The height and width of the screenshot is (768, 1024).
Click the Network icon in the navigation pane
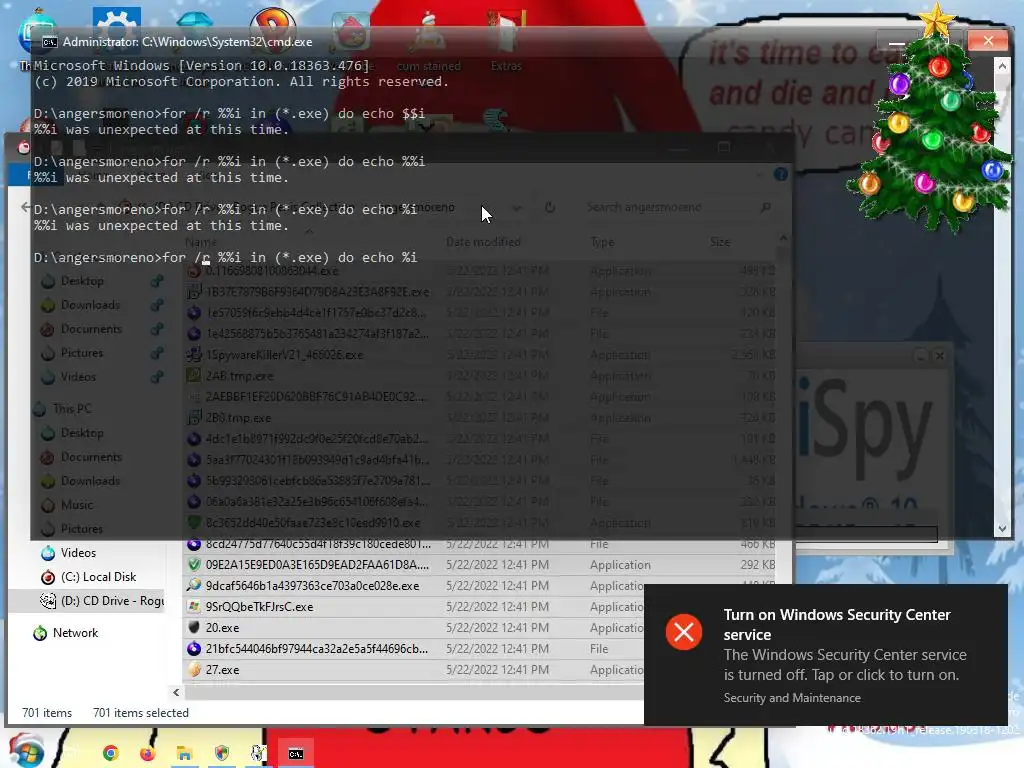pyautogui.click(x=40, y=633)
